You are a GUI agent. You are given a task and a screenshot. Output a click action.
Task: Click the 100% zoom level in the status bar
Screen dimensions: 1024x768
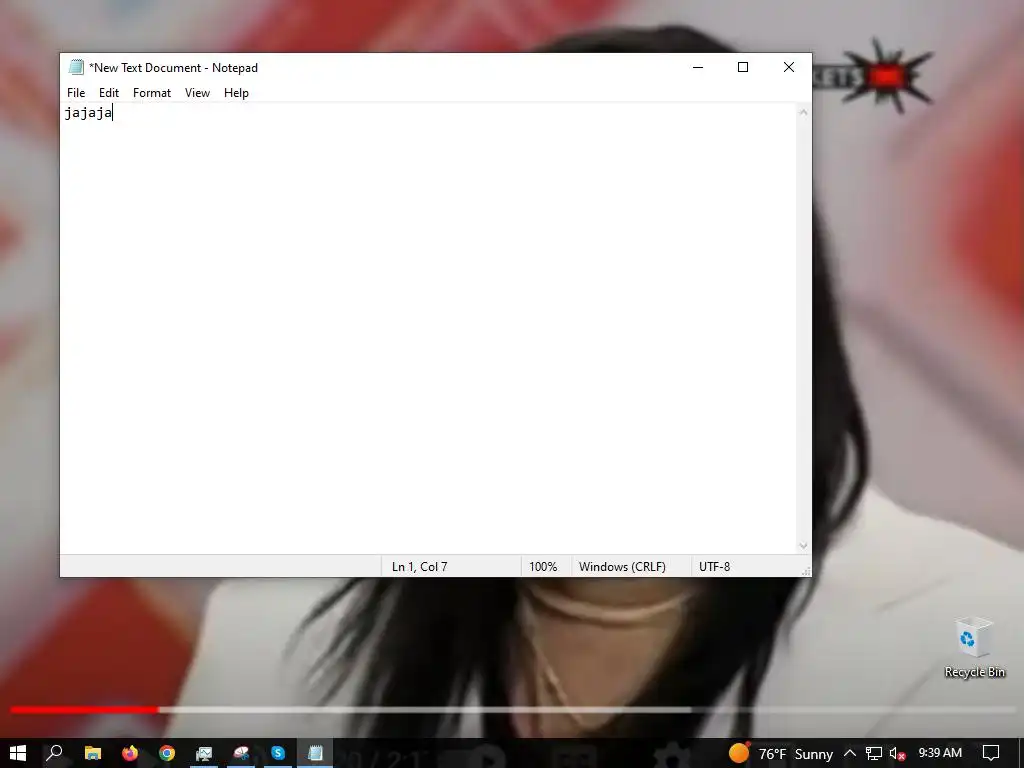(543, 566)
